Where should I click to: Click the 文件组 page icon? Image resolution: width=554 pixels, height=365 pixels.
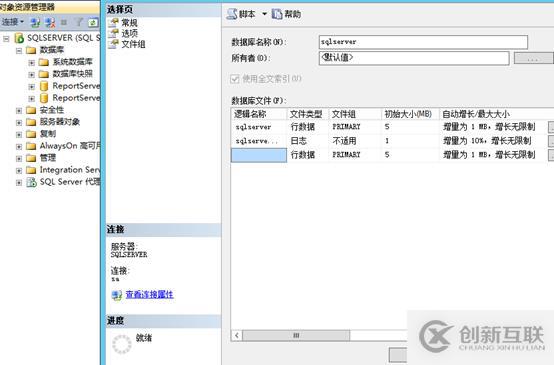(114, 44)
